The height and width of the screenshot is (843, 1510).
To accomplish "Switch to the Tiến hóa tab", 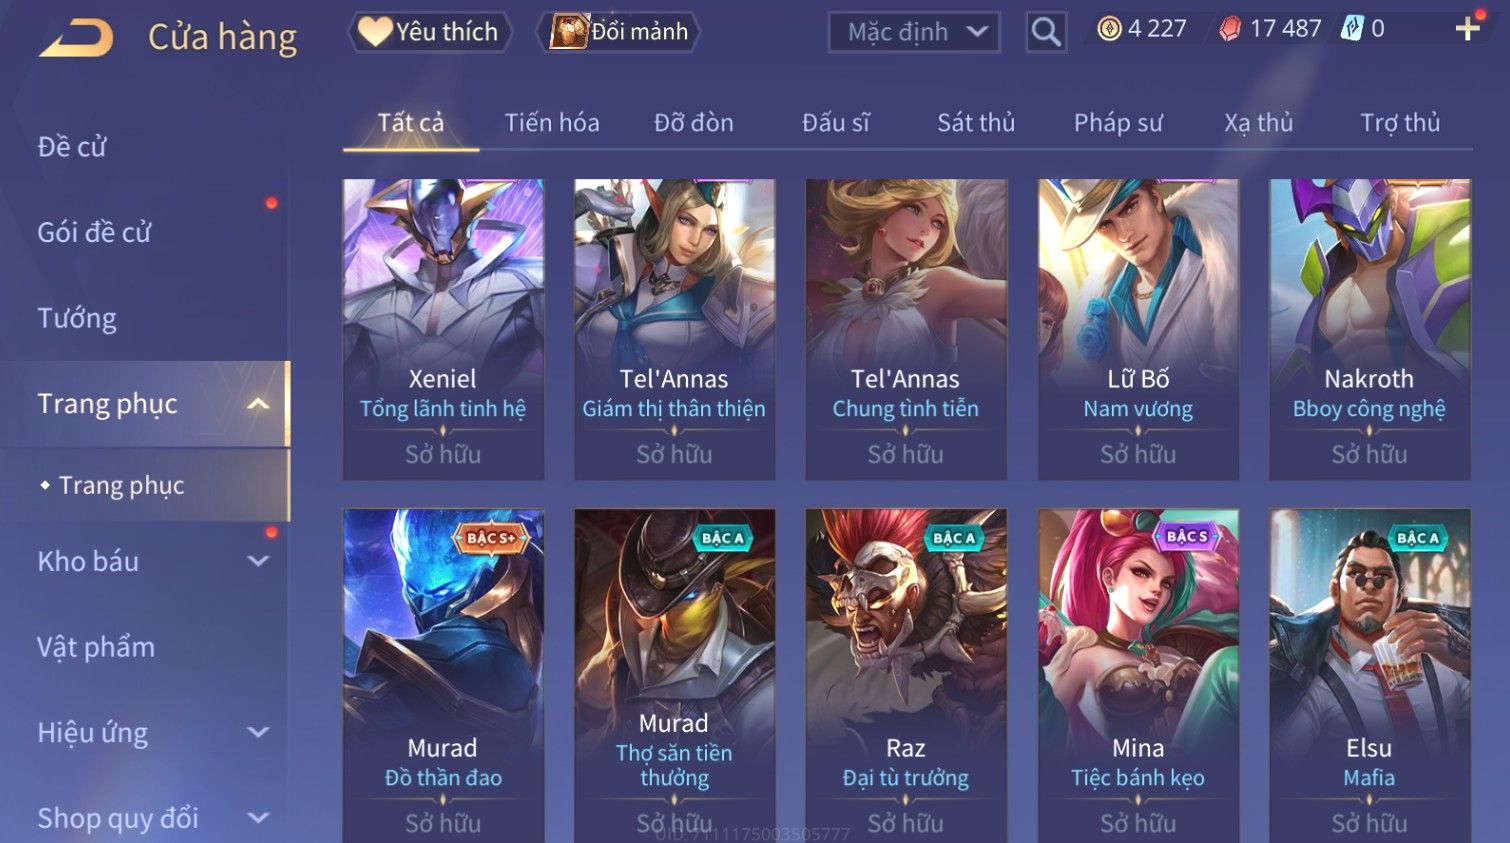I will (552, 123).
